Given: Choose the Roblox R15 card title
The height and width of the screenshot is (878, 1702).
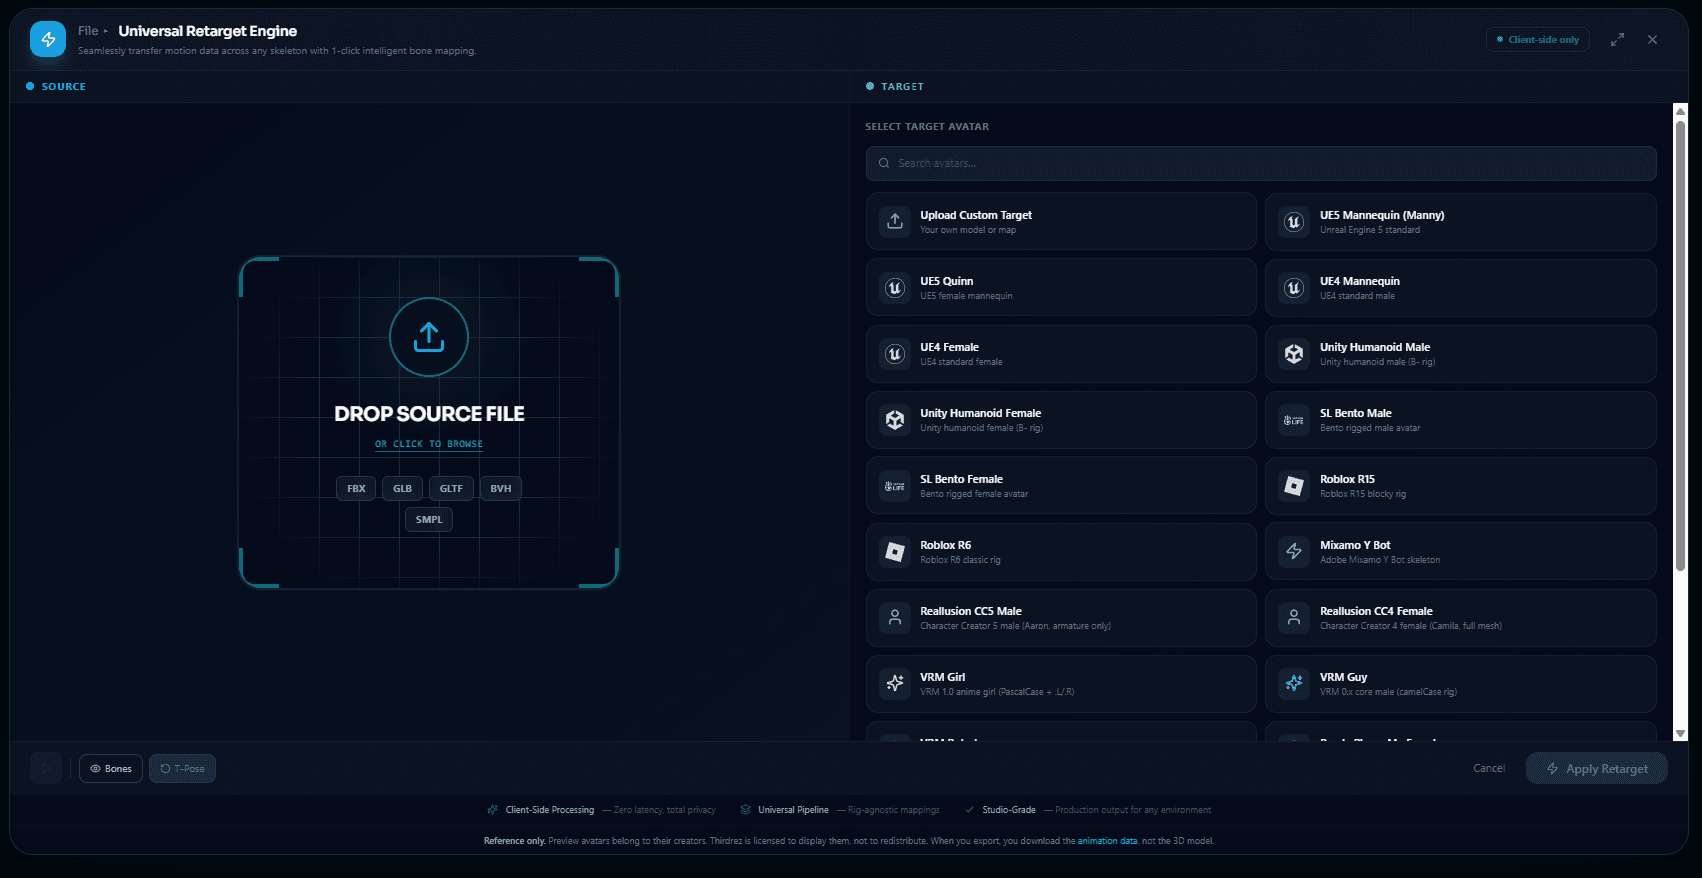Looking at the screenshot, I should 1347,479.
